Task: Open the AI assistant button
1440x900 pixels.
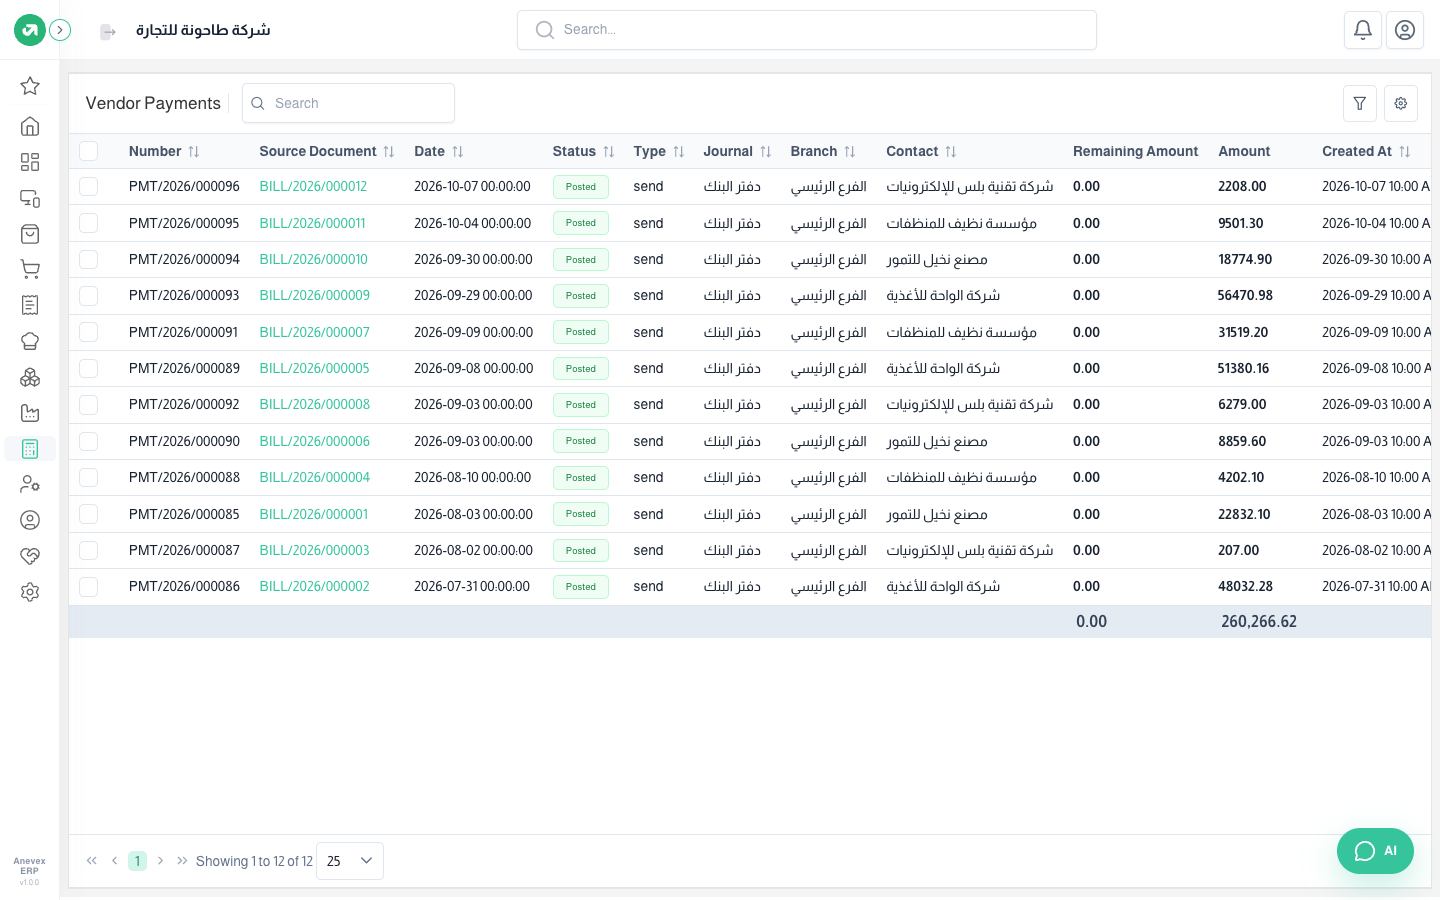Action: (x=1375, y=851)
